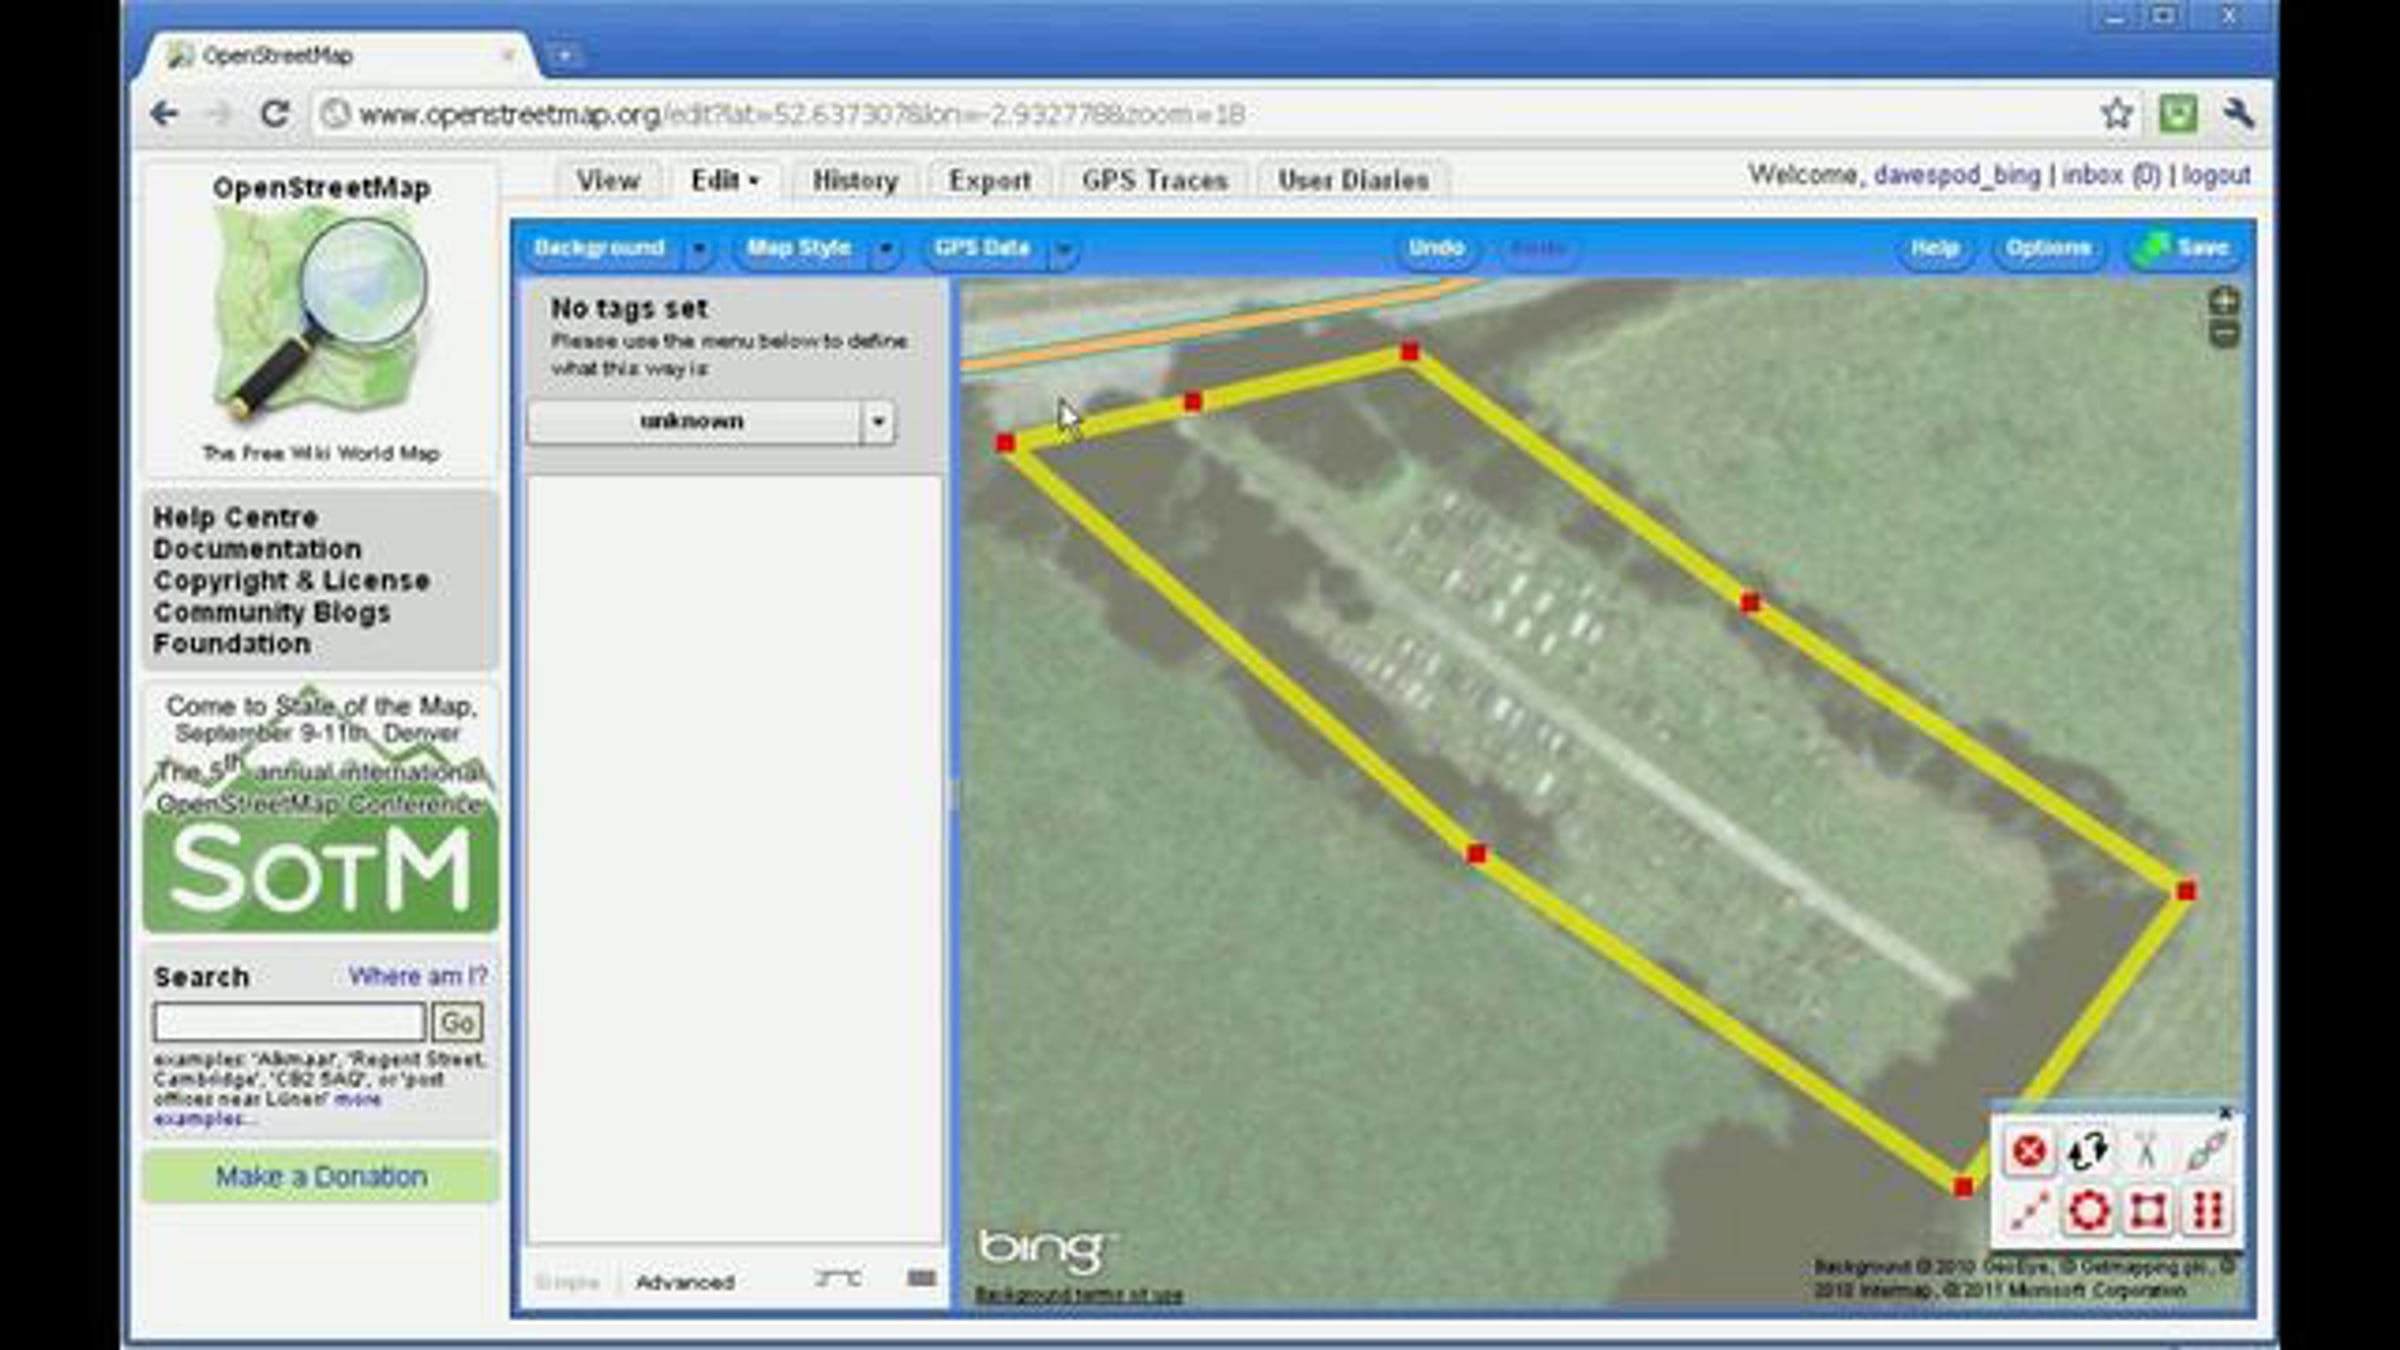Image resolution: width=2400 pixels, height=1350 pixels.
Task: Make the way circular using the circle icon
Action: [x=2089, y=1211]
